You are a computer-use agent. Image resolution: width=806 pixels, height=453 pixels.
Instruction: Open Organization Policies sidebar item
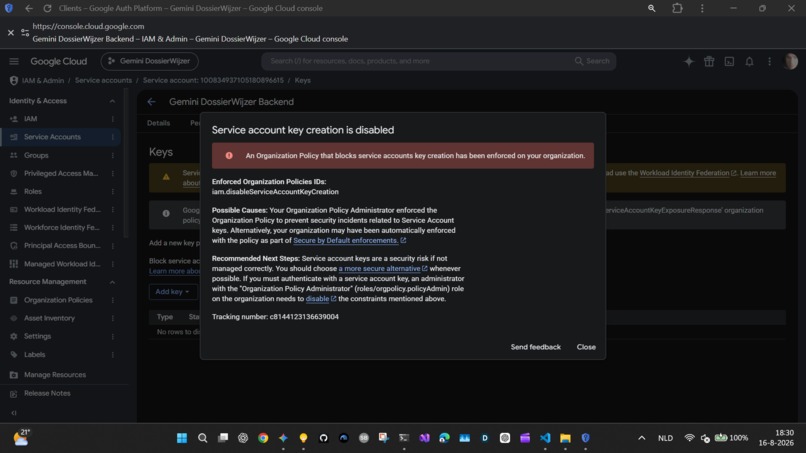57,300
